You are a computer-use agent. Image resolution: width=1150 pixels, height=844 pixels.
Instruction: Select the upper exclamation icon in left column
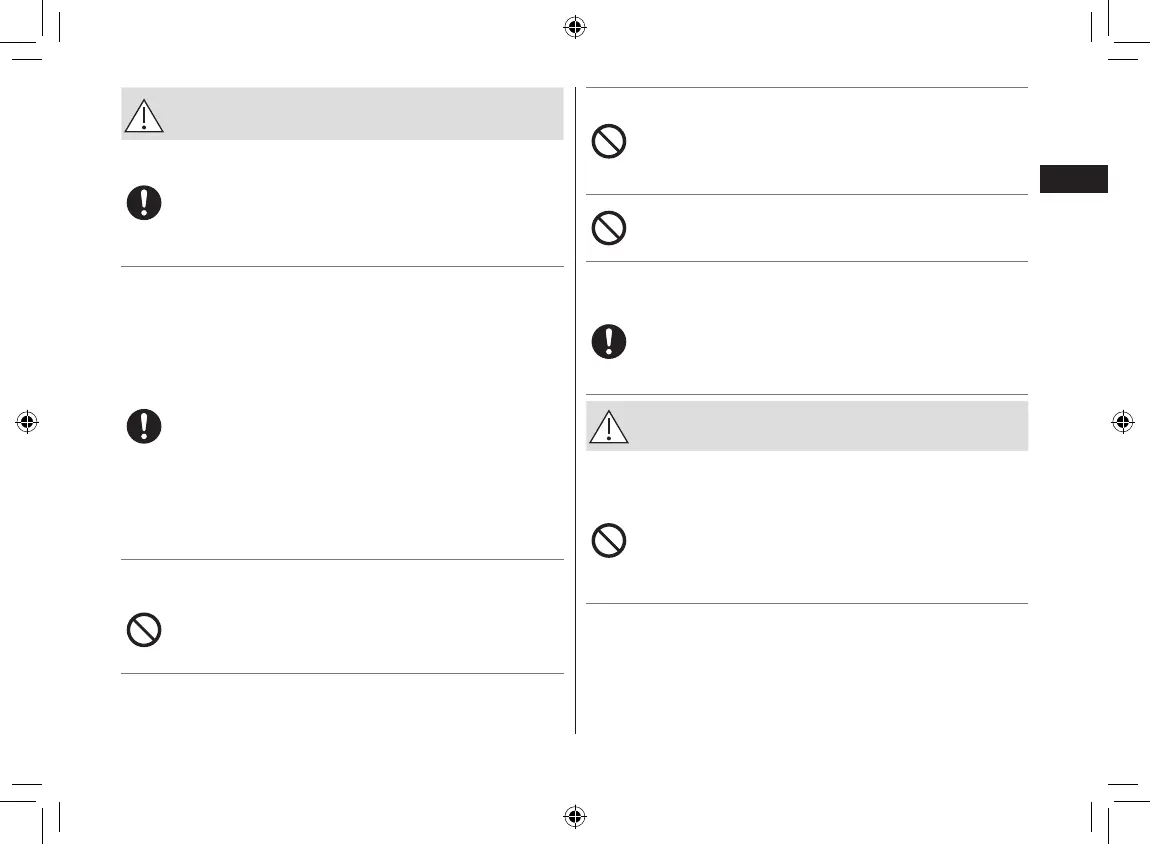click(144, 204)
